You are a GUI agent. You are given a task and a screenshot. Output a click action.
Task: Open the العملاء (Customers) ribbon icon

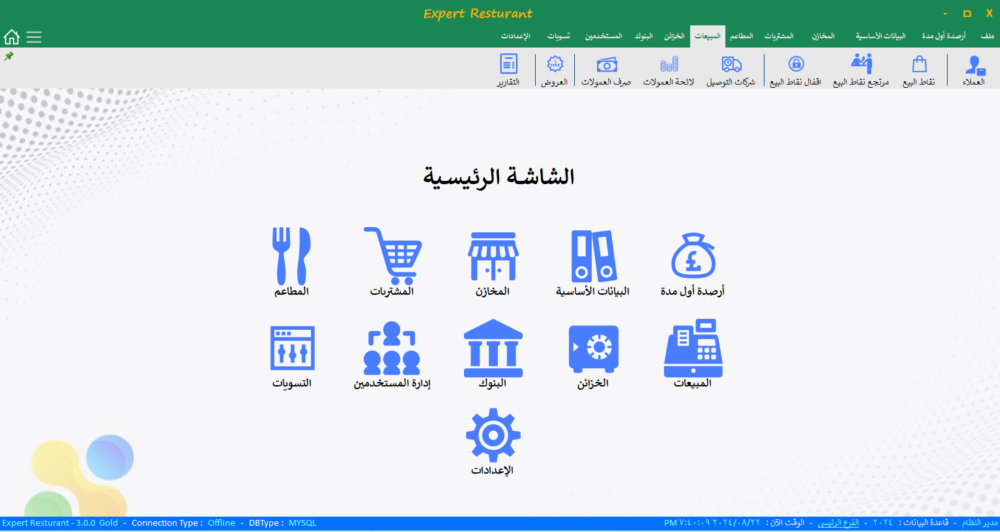(x=973, y=69)
